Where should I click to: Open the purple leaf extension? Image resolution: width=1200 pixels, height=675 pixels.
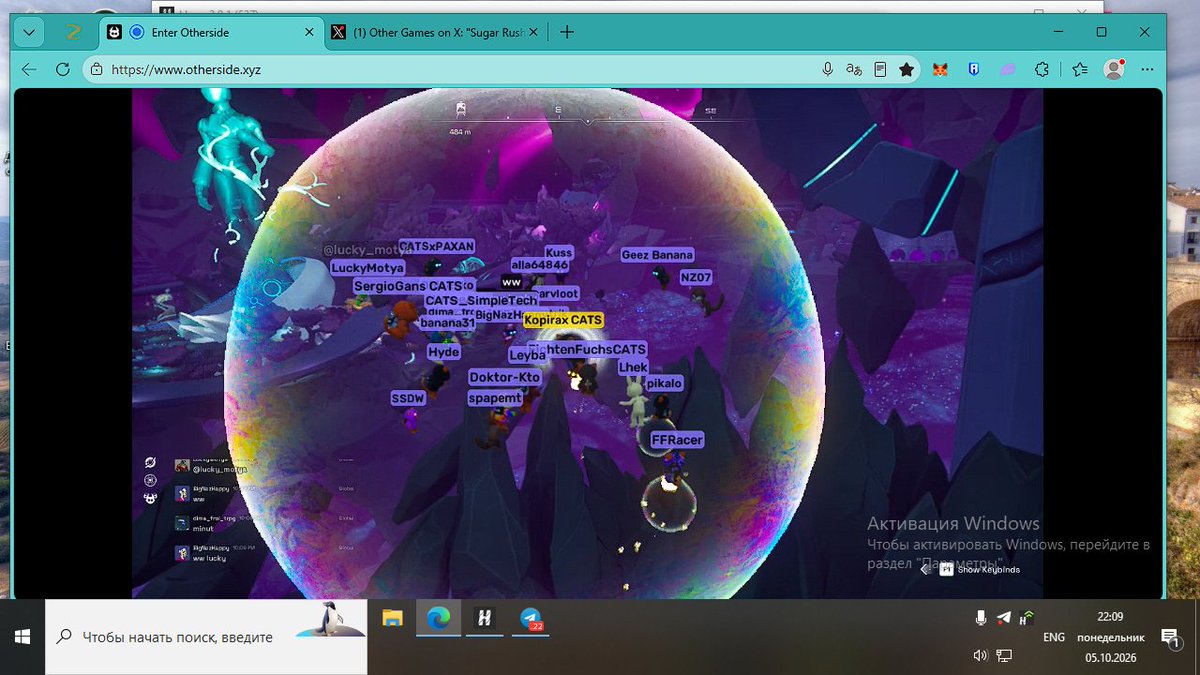[1007, 69]
